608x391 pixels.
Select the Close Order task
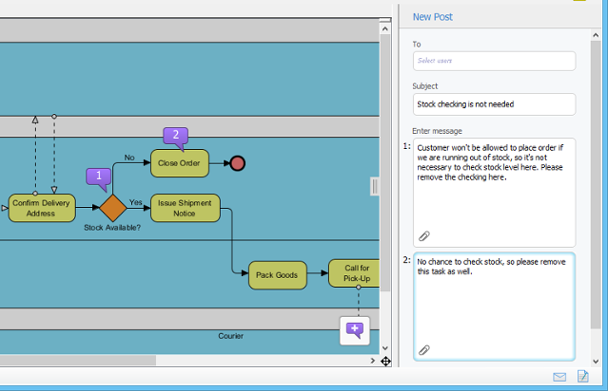pyautogui.click(x=180, y=163)
